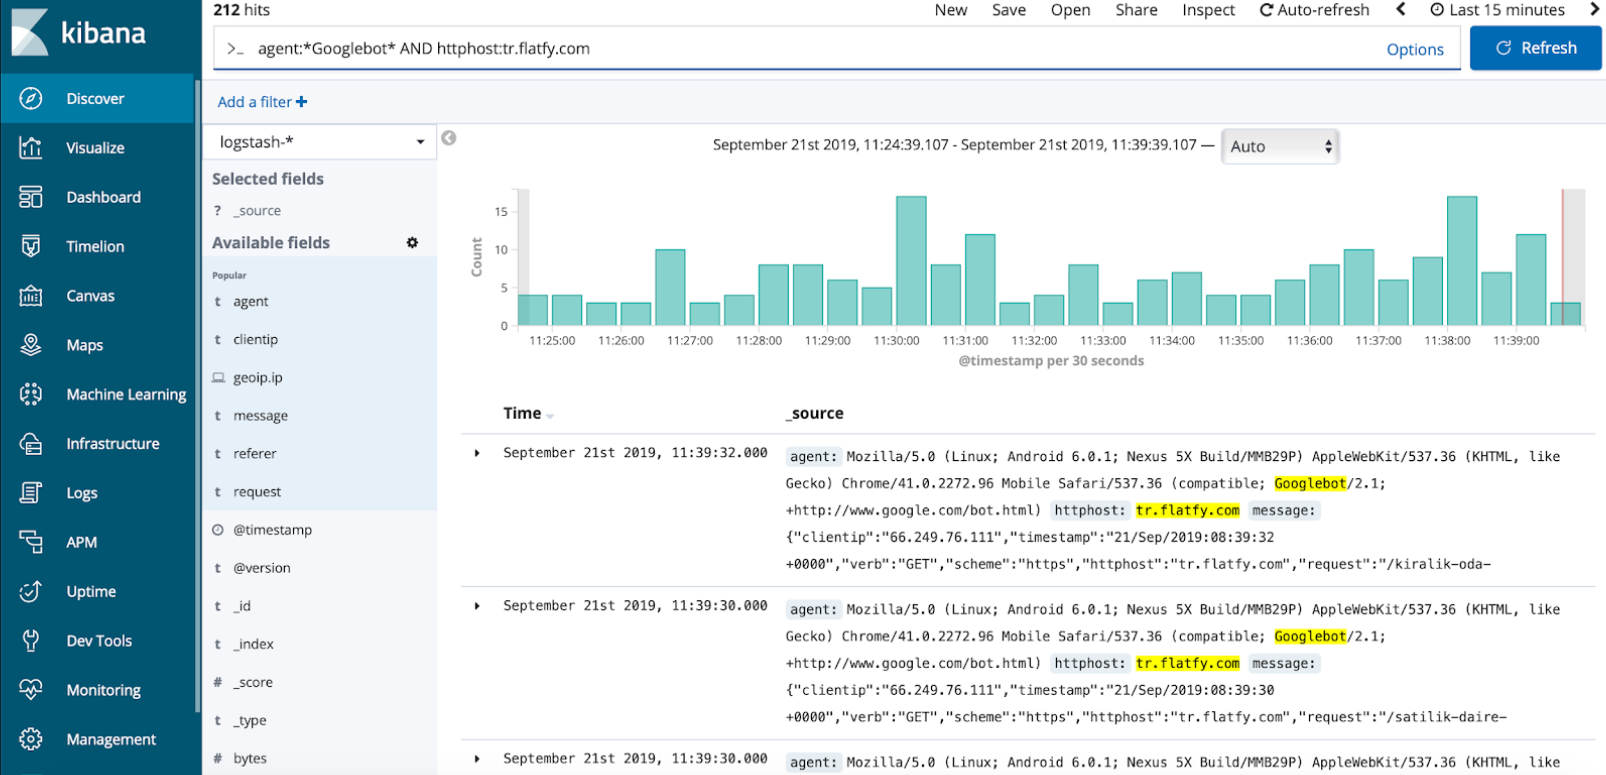Click the tall histogram bar at 11:38:00
Screen dimensions: 1606x775
point(1462,261)
